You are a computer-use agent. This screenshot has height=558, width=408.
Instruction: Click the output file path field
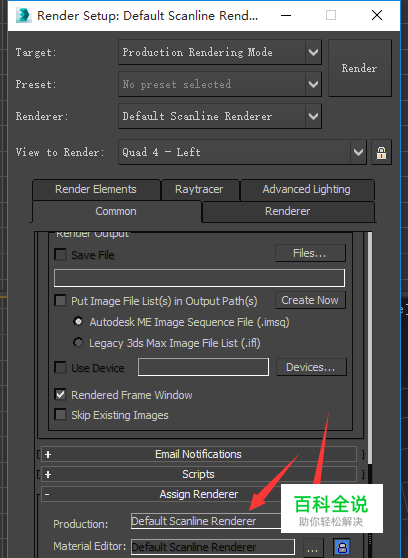[x=199, y=278]
